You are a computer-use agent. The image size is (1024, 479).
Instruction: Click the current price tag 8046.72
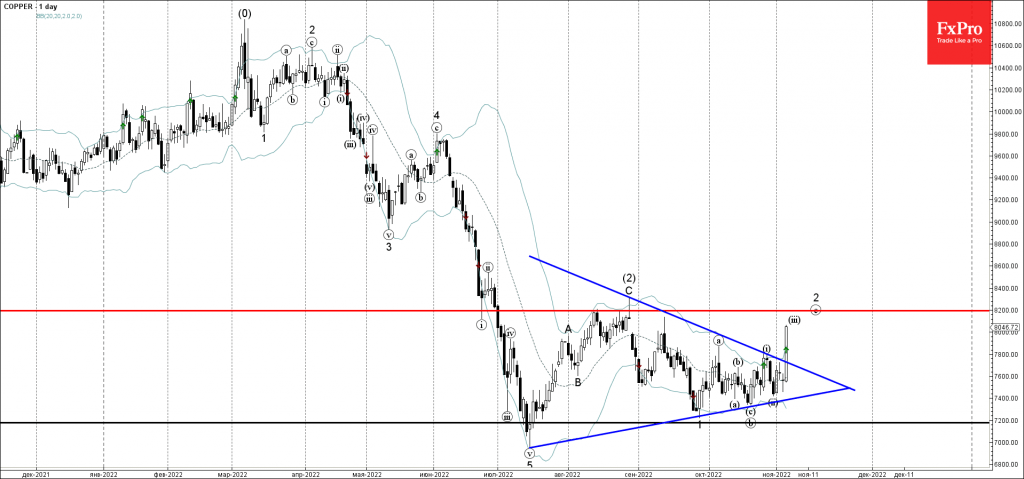[1004, 327]
